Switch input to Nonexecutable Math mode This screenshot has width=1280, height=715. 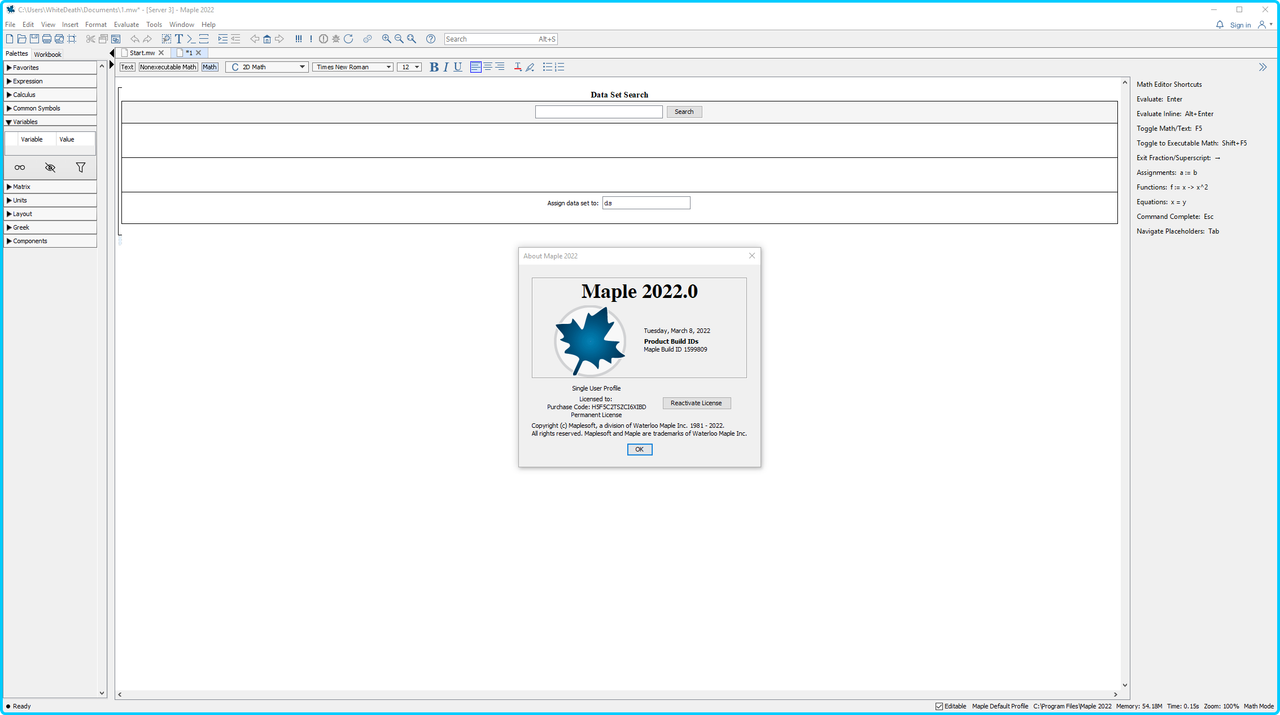click(168, 67)
